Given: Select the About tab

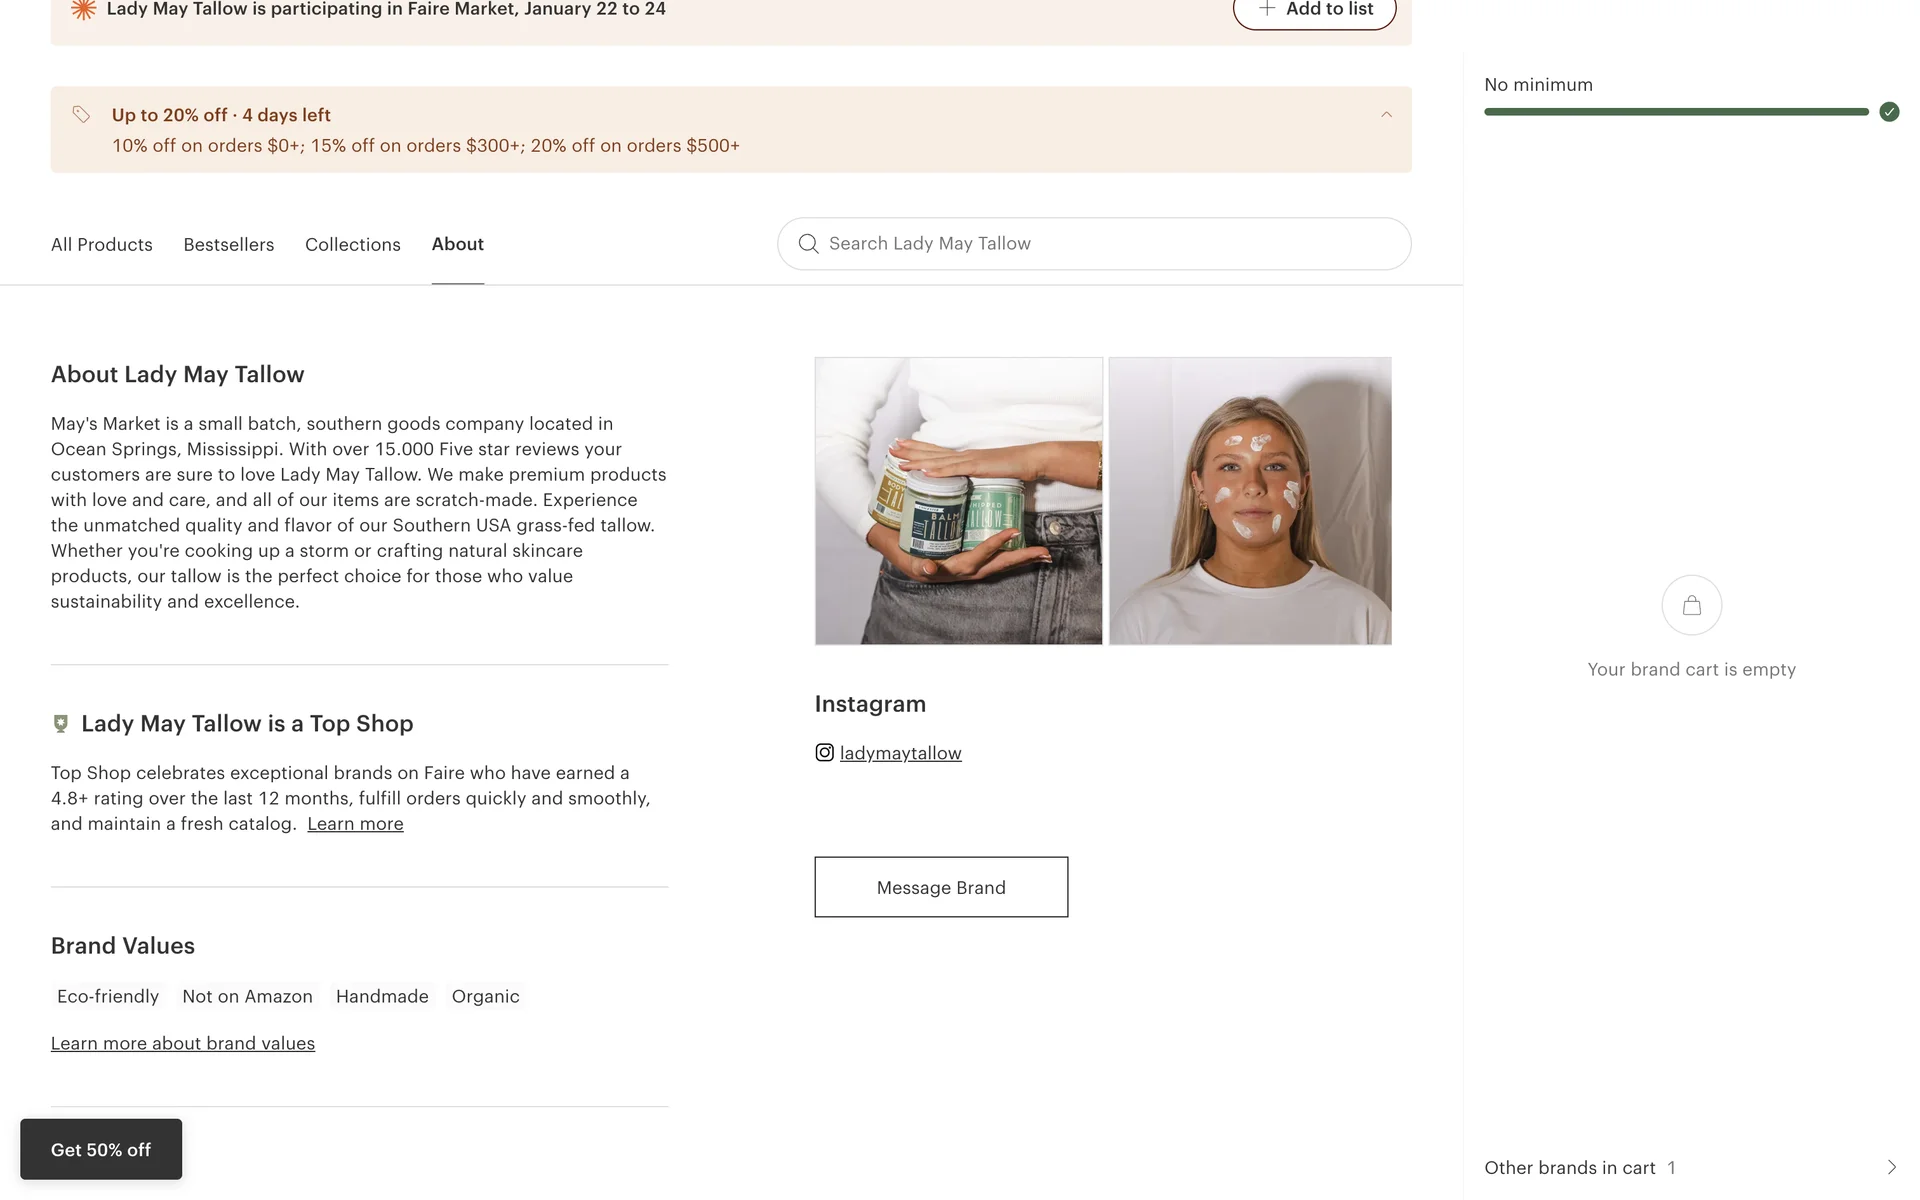Looking at the screenshot, I should tap(457, 245).
